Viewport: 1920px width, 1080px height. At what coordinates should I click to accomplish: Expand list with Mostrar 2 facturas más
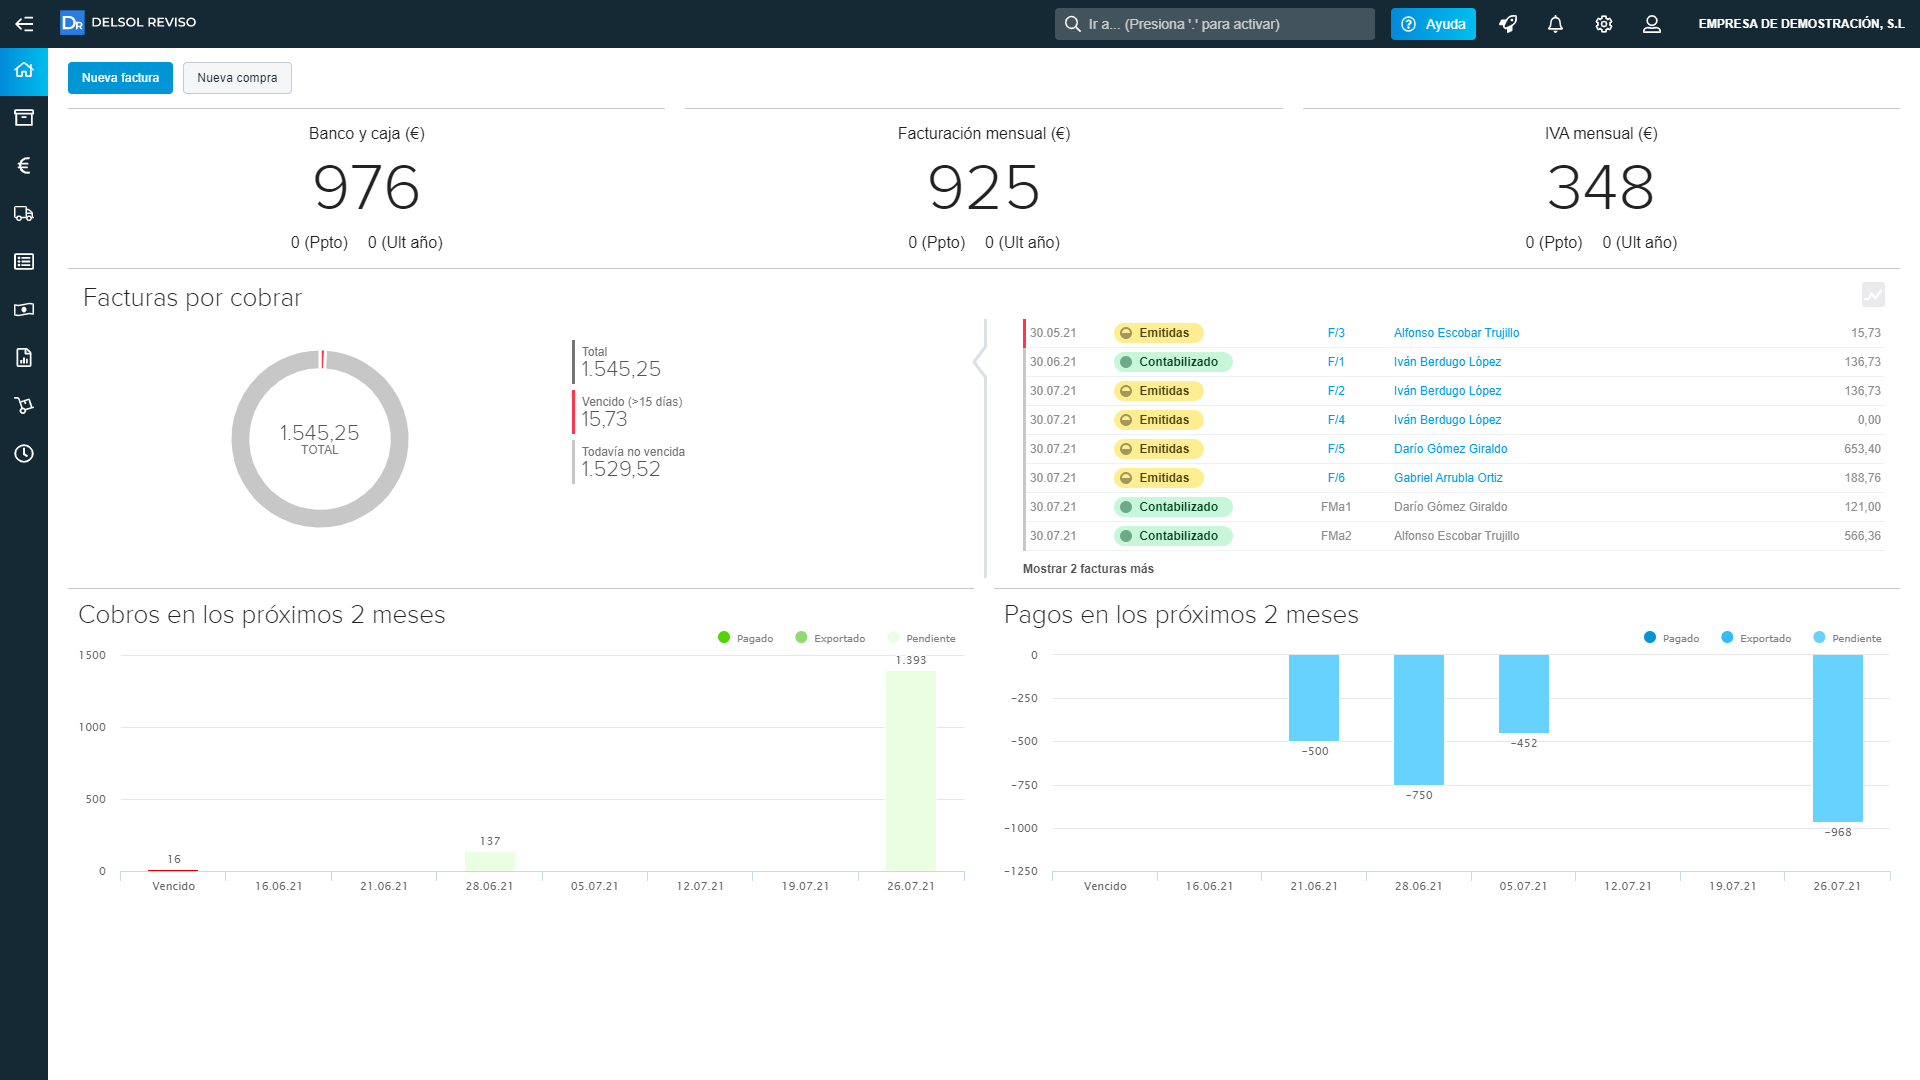click(x=1088, y=569)
